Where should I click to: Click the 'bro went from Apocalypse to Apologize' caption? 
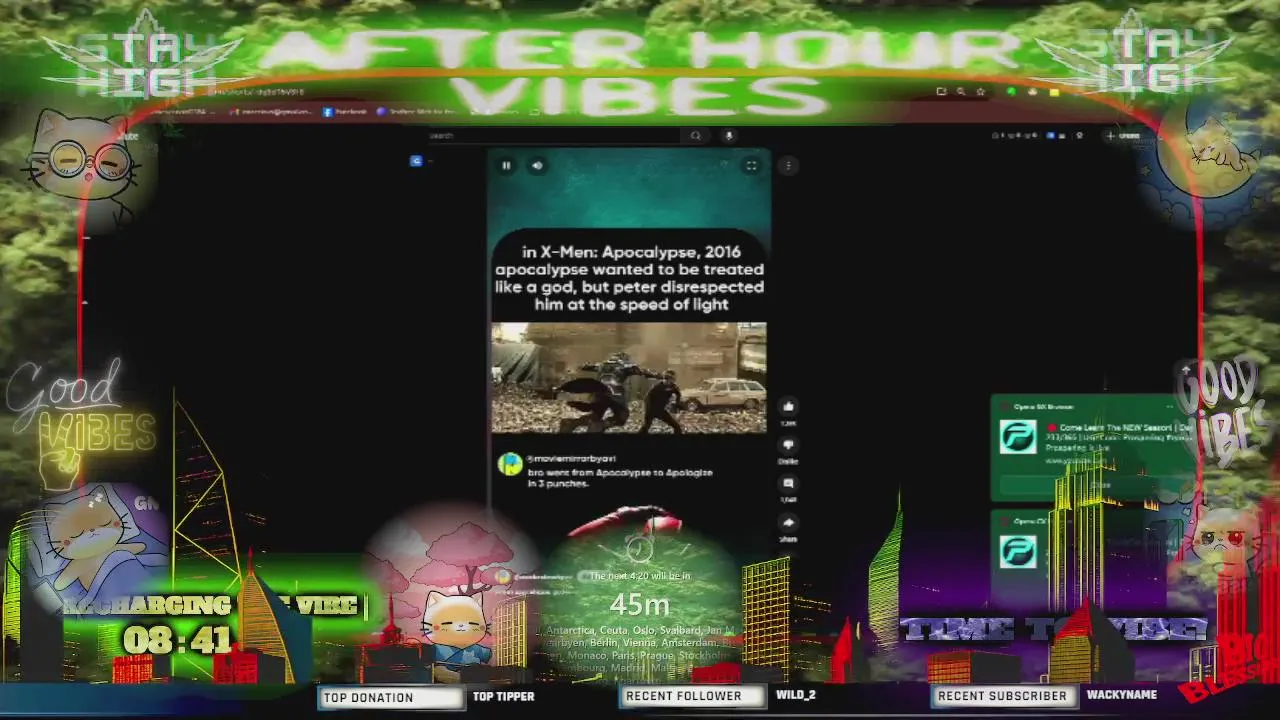(x=620, y=477)
